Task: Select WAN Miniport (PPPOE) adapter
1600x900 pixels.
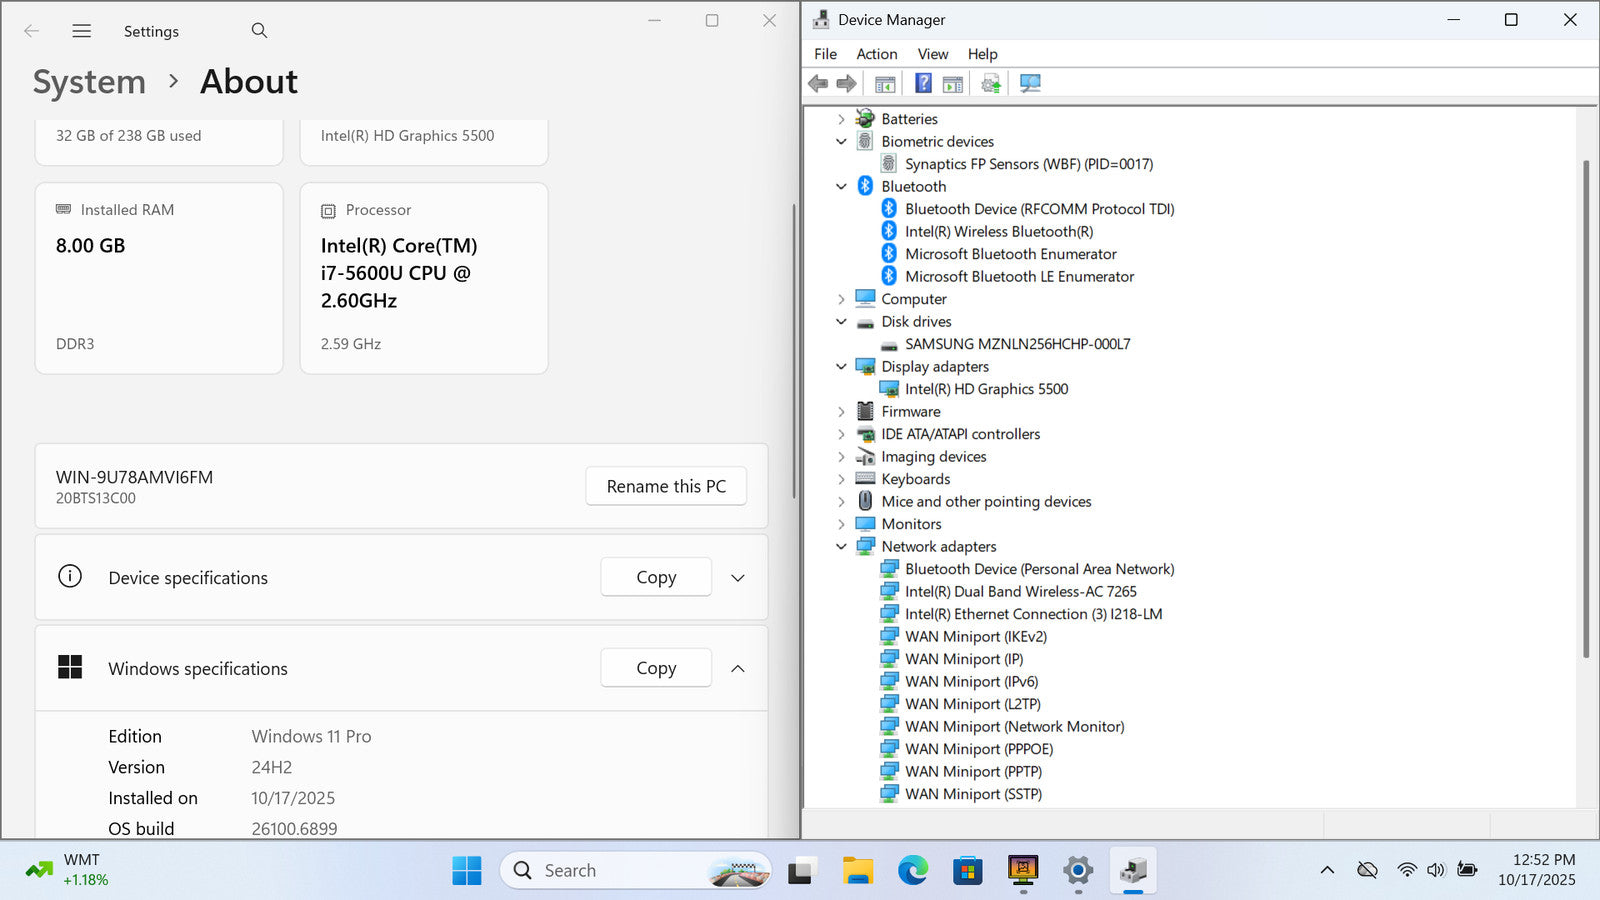Action: pos(979,749)
